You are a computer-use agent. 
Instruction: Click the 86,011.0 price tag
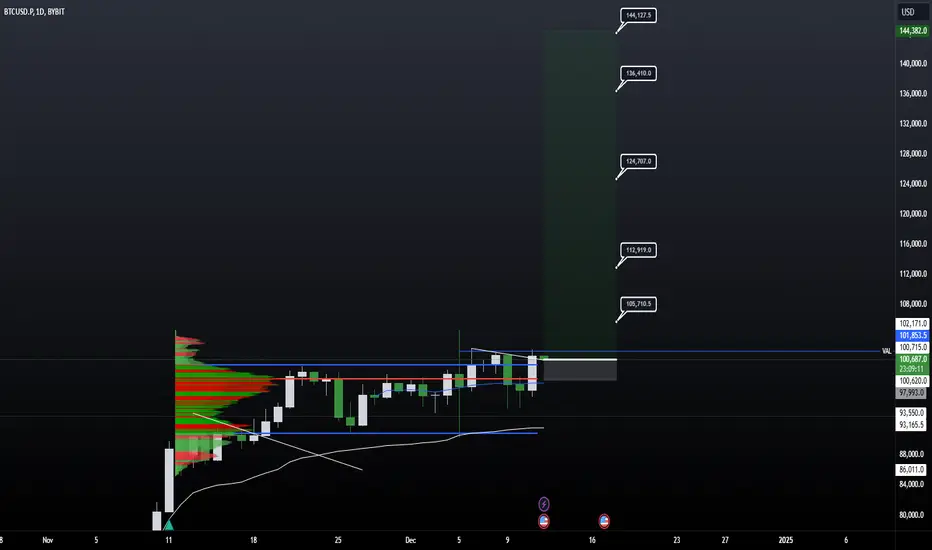[912, 469]
